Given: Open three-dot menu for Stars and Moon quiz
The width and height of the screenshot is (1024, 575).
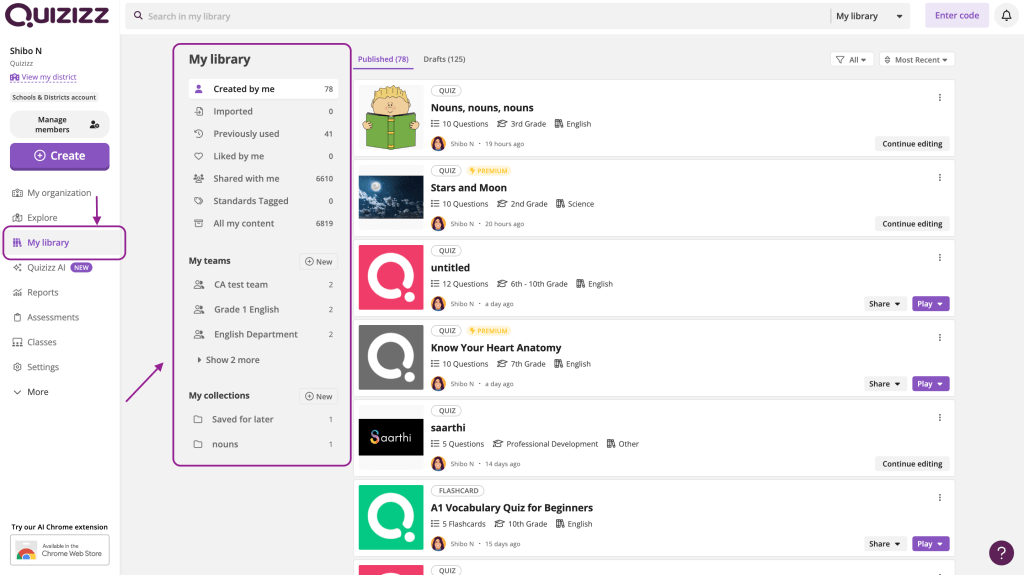Looking at the screenshot, I should (939, 178).
